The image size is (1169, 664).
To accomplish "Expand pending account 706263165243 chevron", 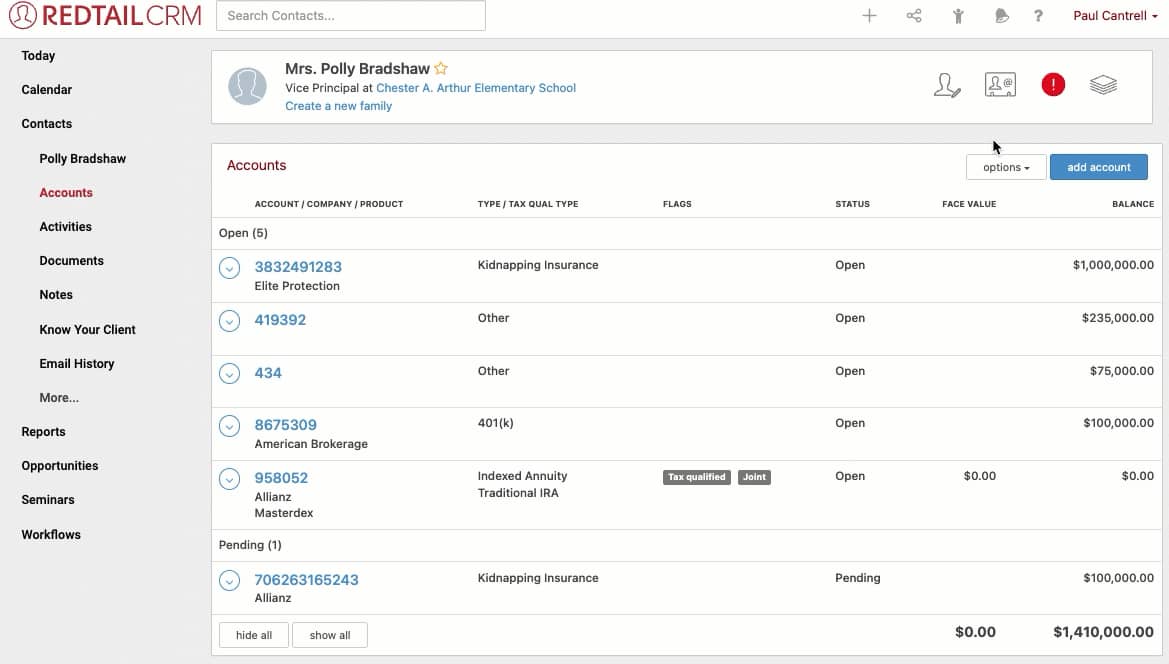I will (230, 581).
